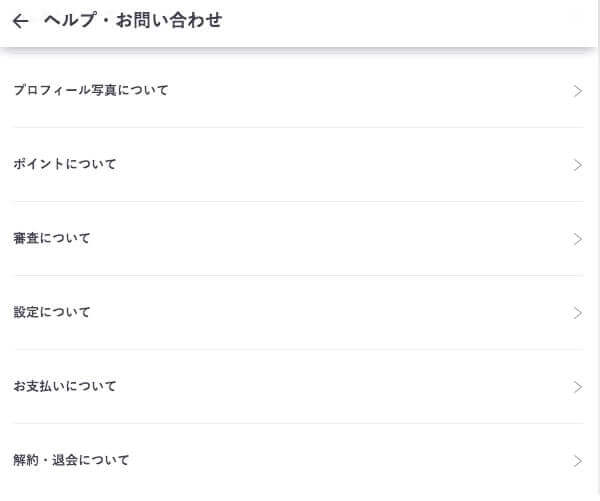The width and height of the screenshot is (600, 501).
Task: Open the プロフィール写真について text label
Action: click(91, 90)
